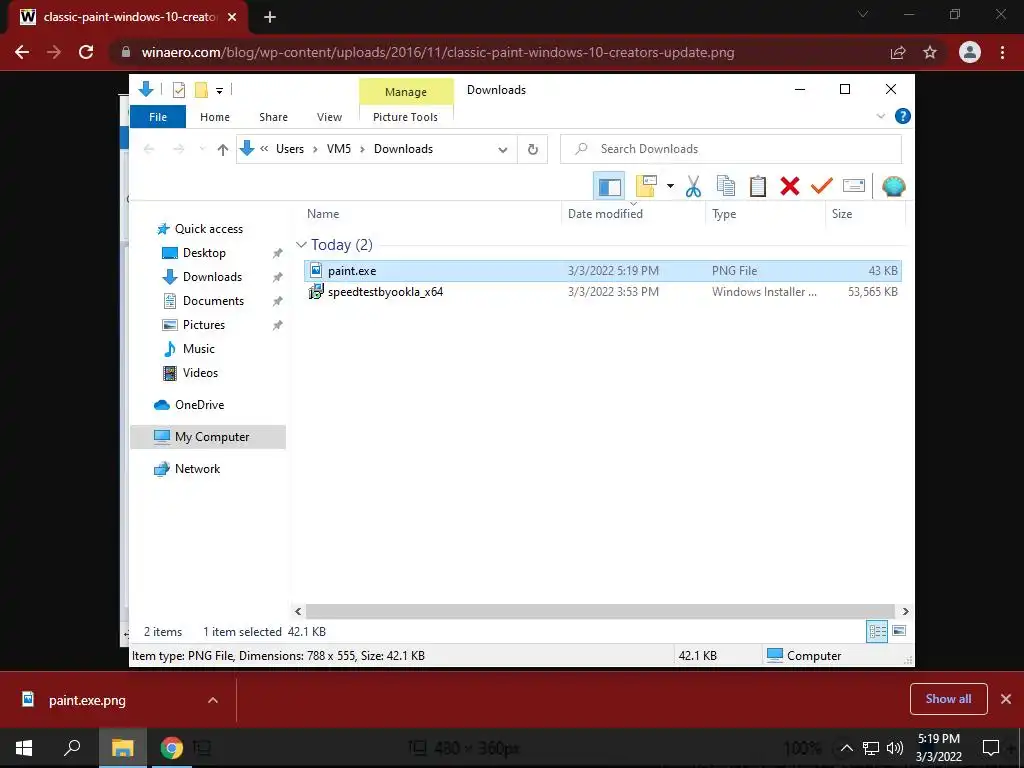Click Users in the address breadcrumb
1024x768 pixels.
pyautogui.click(x=290, y=149)
